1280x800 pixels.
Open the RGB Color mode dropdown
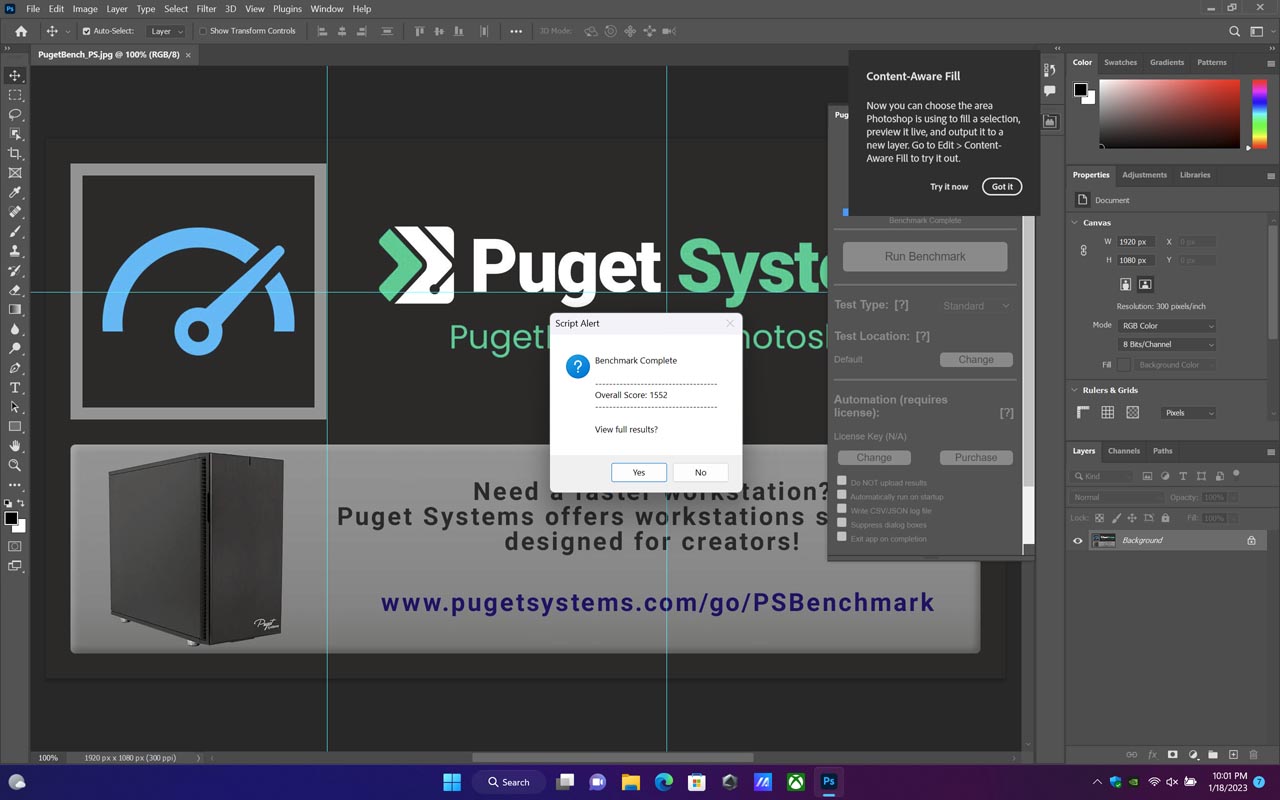click(x=1167, y=326)
